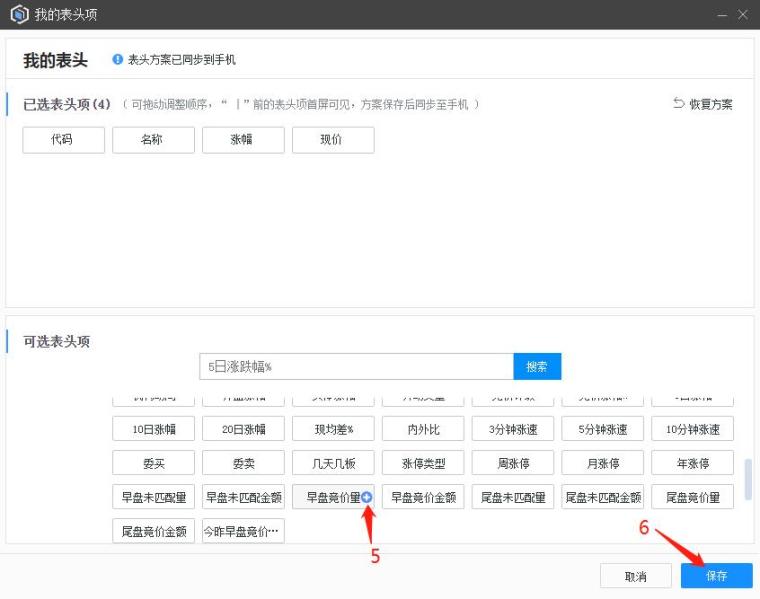
Task: Click the vertical scrollbar of optional headers
Action: pos(748,479)
